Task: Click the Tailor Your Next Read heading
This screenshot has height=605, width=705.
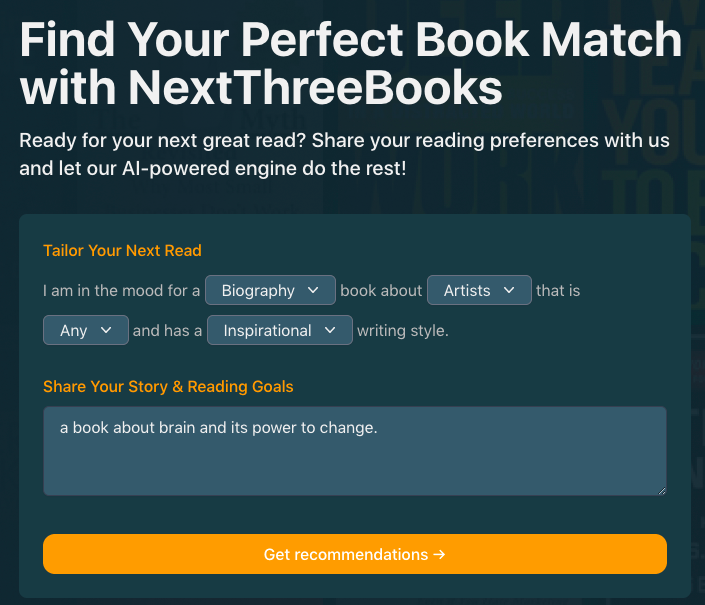Action: click(x=122, y=250)
